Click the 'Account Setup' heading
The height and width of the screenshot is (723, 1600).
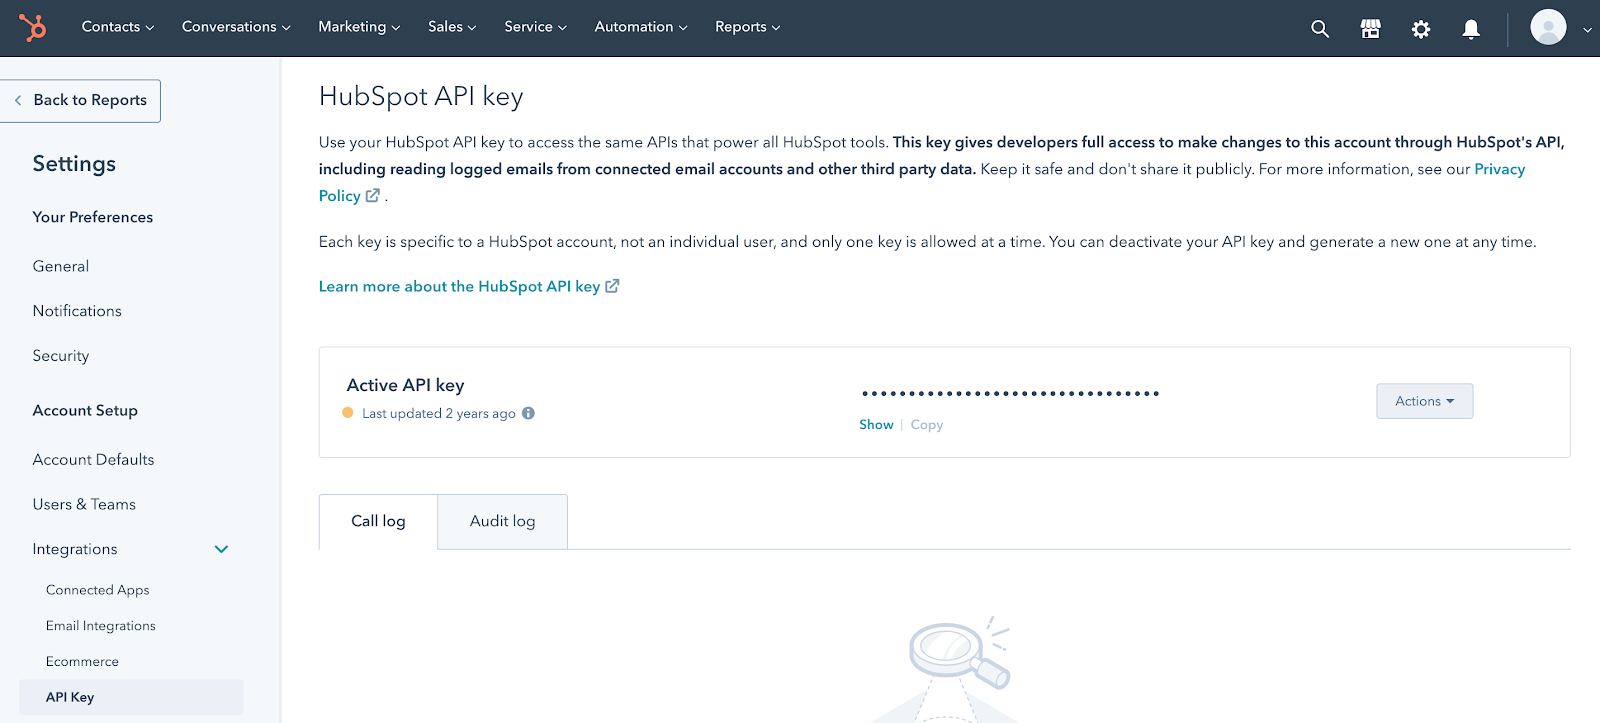coord(85,411)
